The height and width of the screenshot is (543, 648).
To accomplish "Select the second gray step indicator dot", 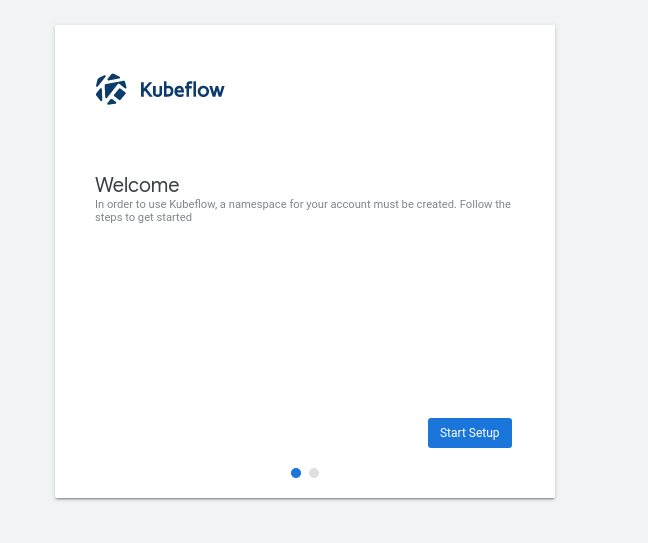I will 314,473.
